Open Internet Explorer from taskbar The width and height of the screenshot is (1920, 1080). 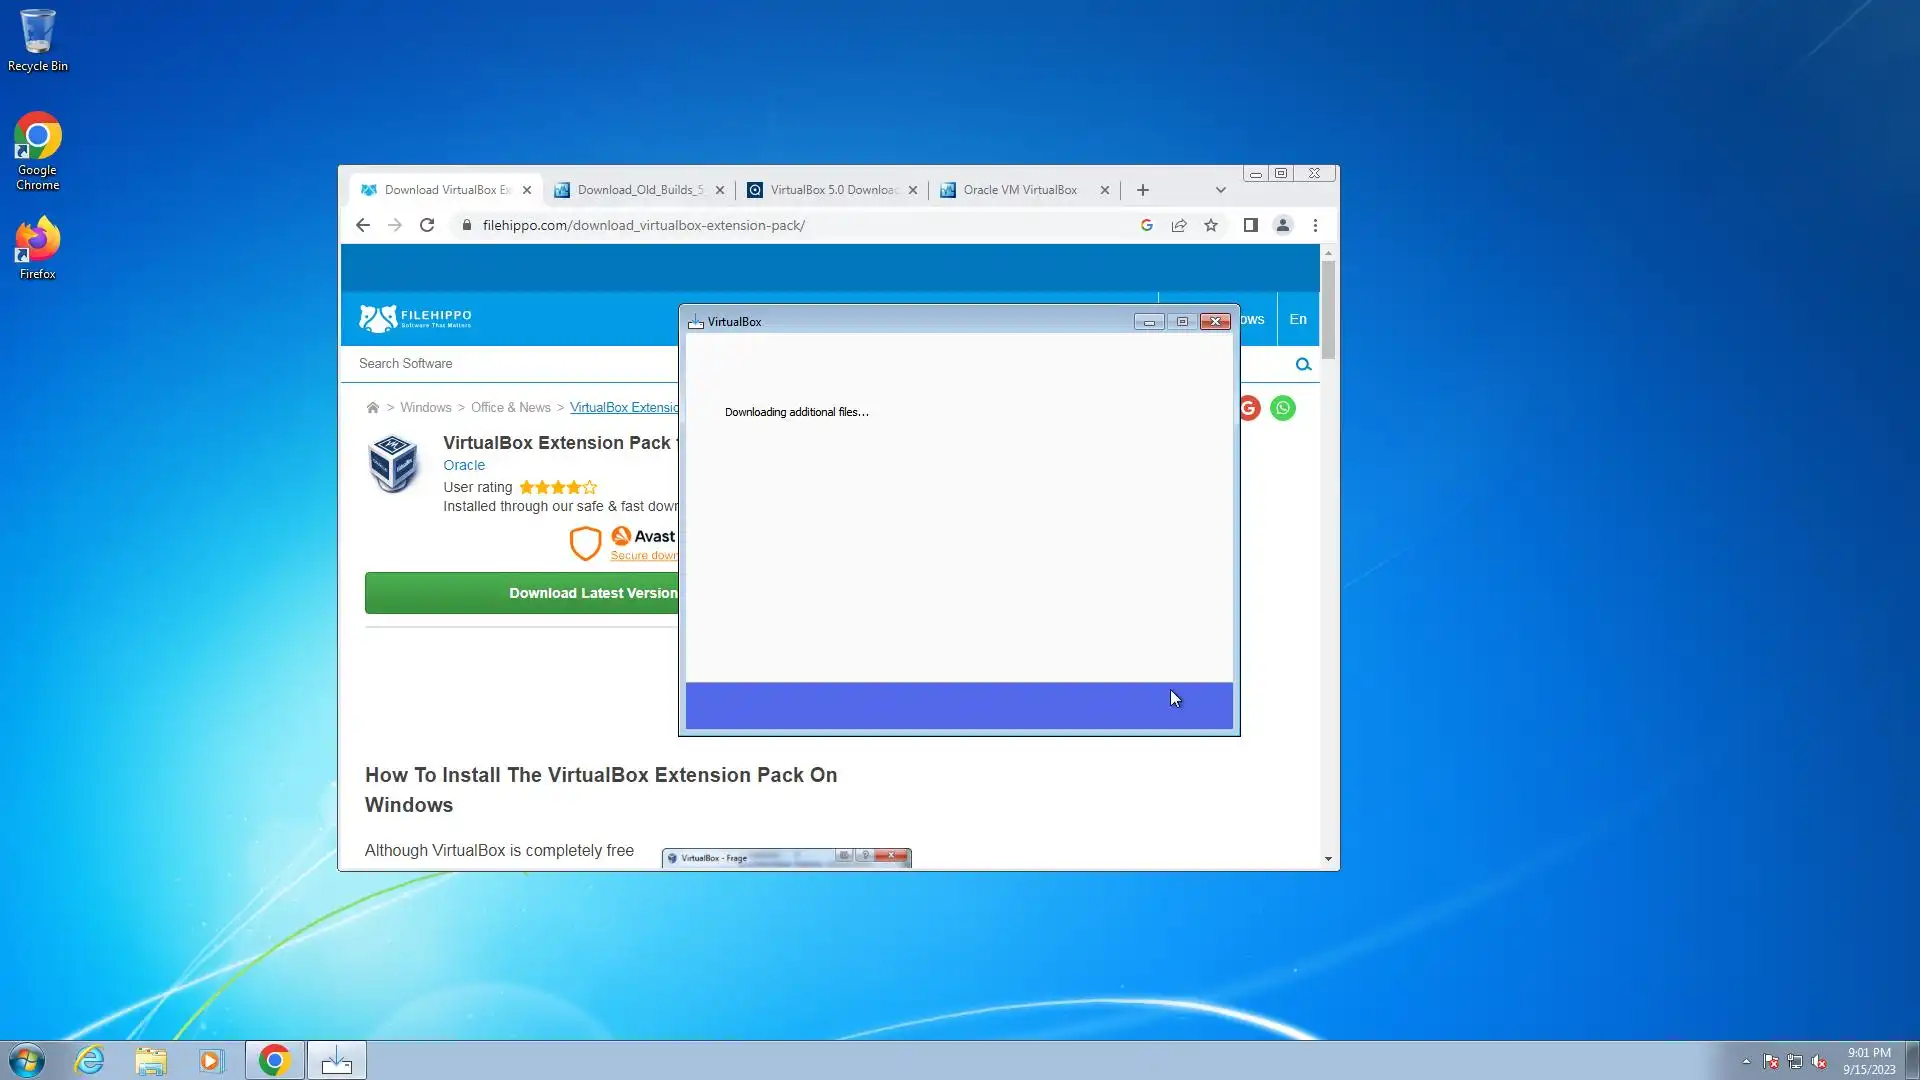(x=90, y=1060)
